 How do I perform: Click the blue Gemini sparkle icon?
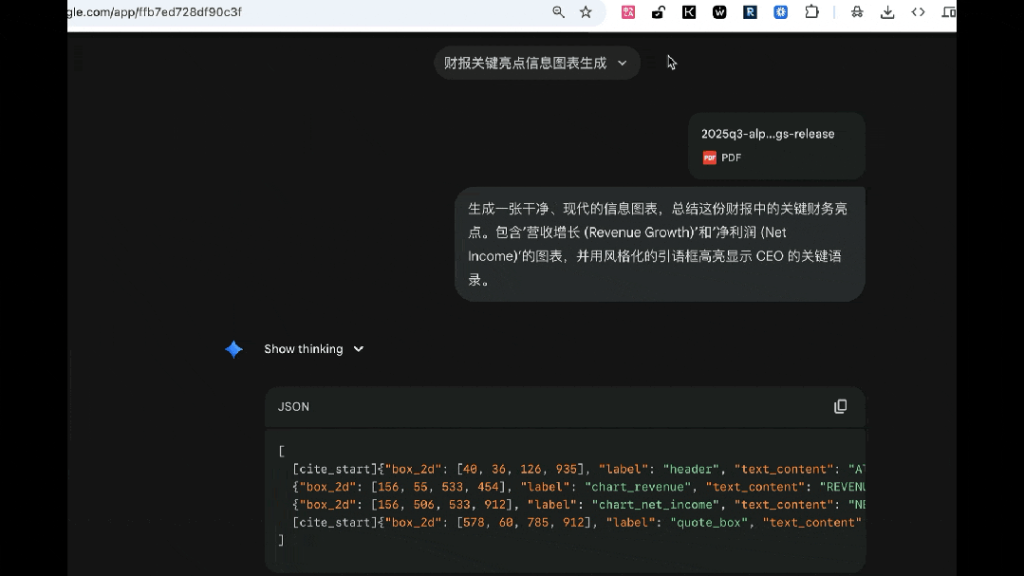[234, 349]
